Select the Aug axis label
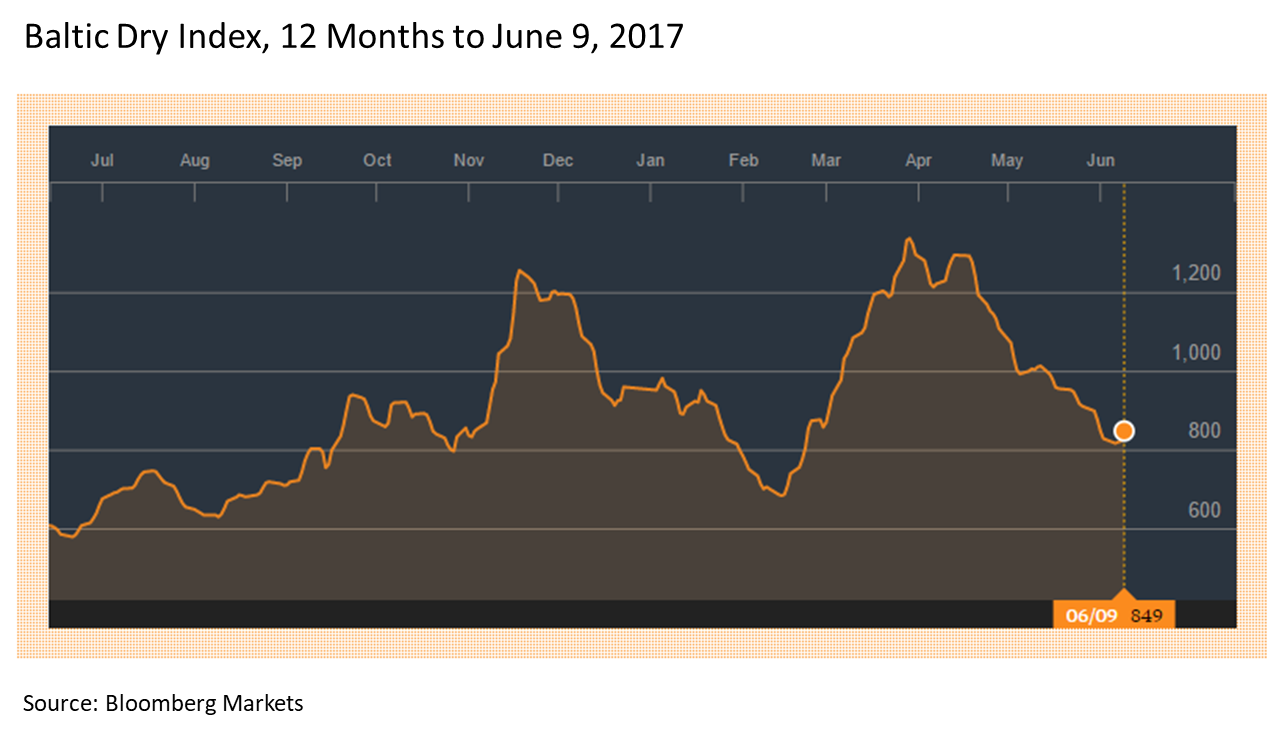1268x733 pixels. (195, 160)
